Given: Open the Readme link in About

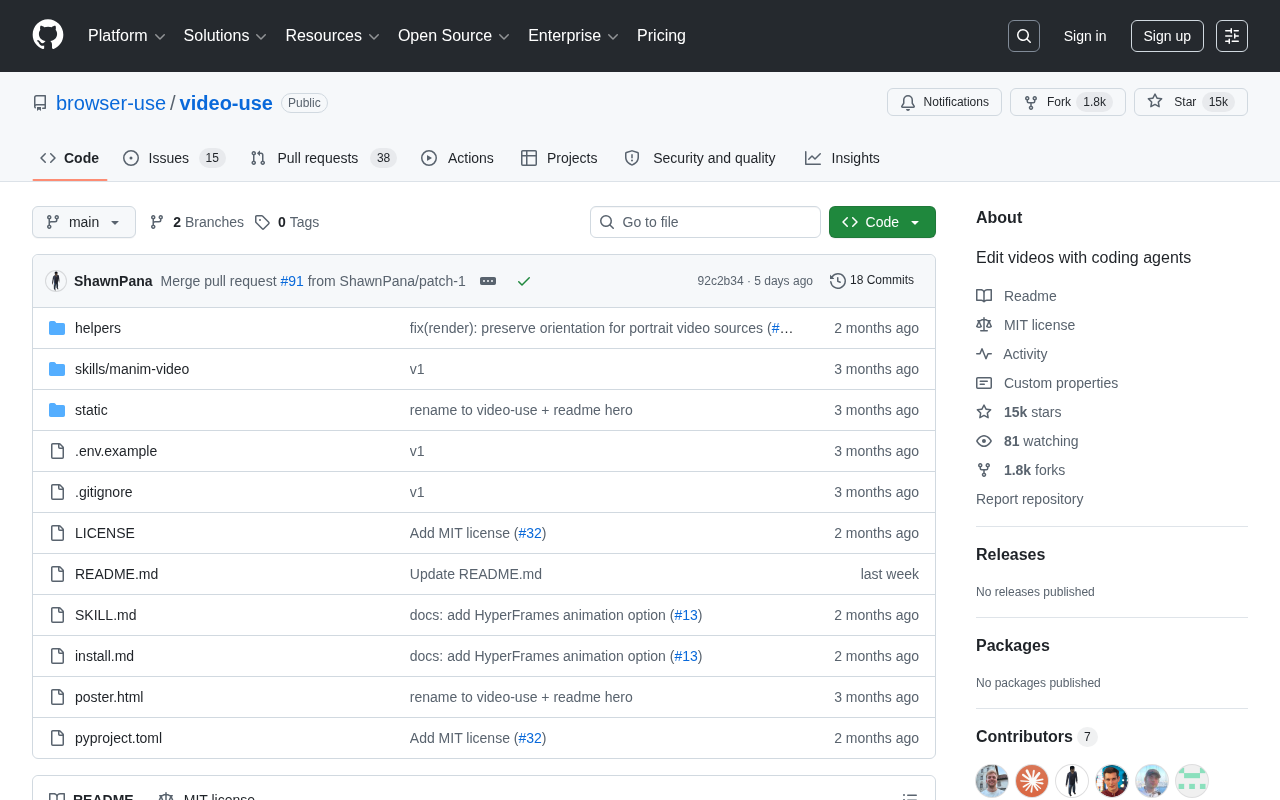Looking at the screenshot, I should click(1016, 296).
